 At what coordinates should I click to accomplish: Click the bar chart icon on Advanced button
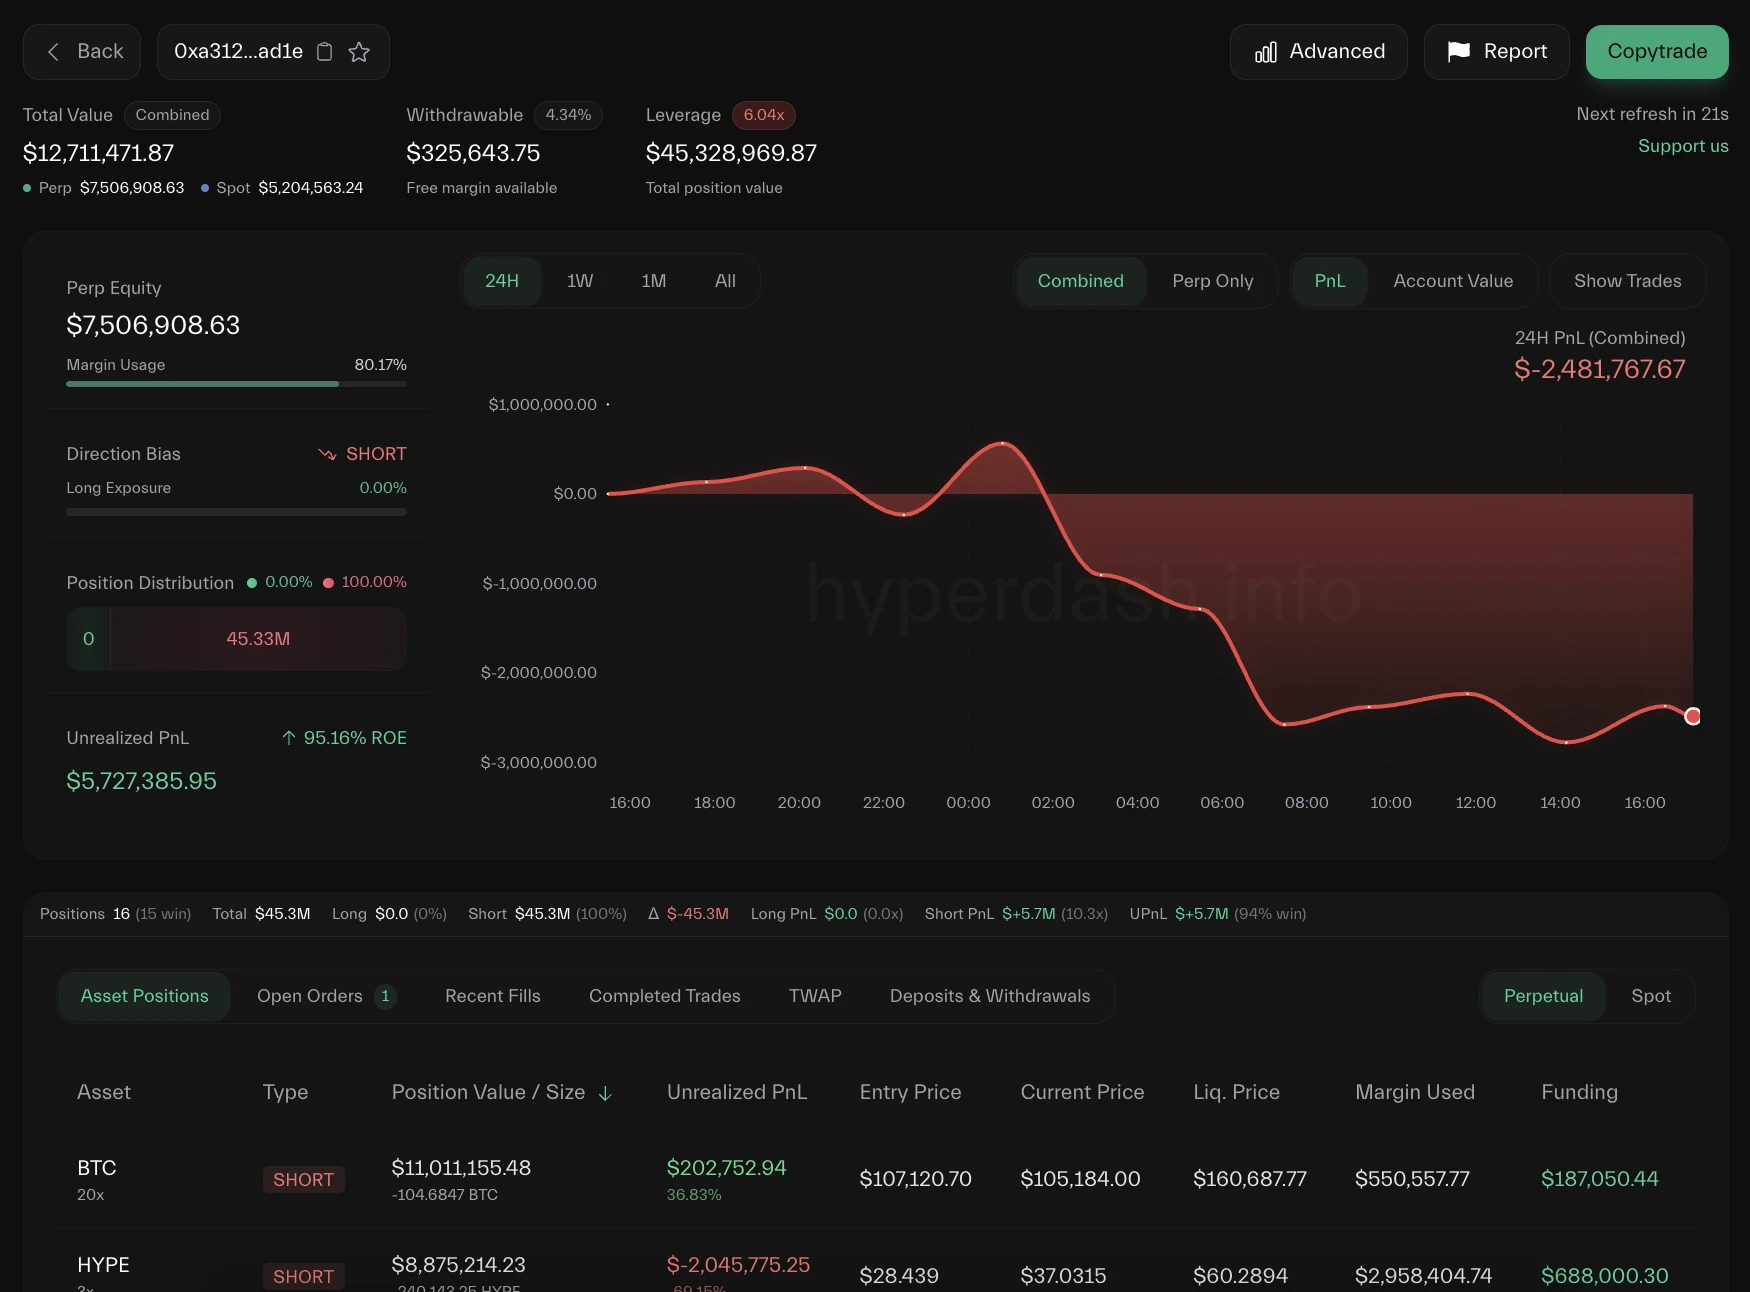point(1265,51)
